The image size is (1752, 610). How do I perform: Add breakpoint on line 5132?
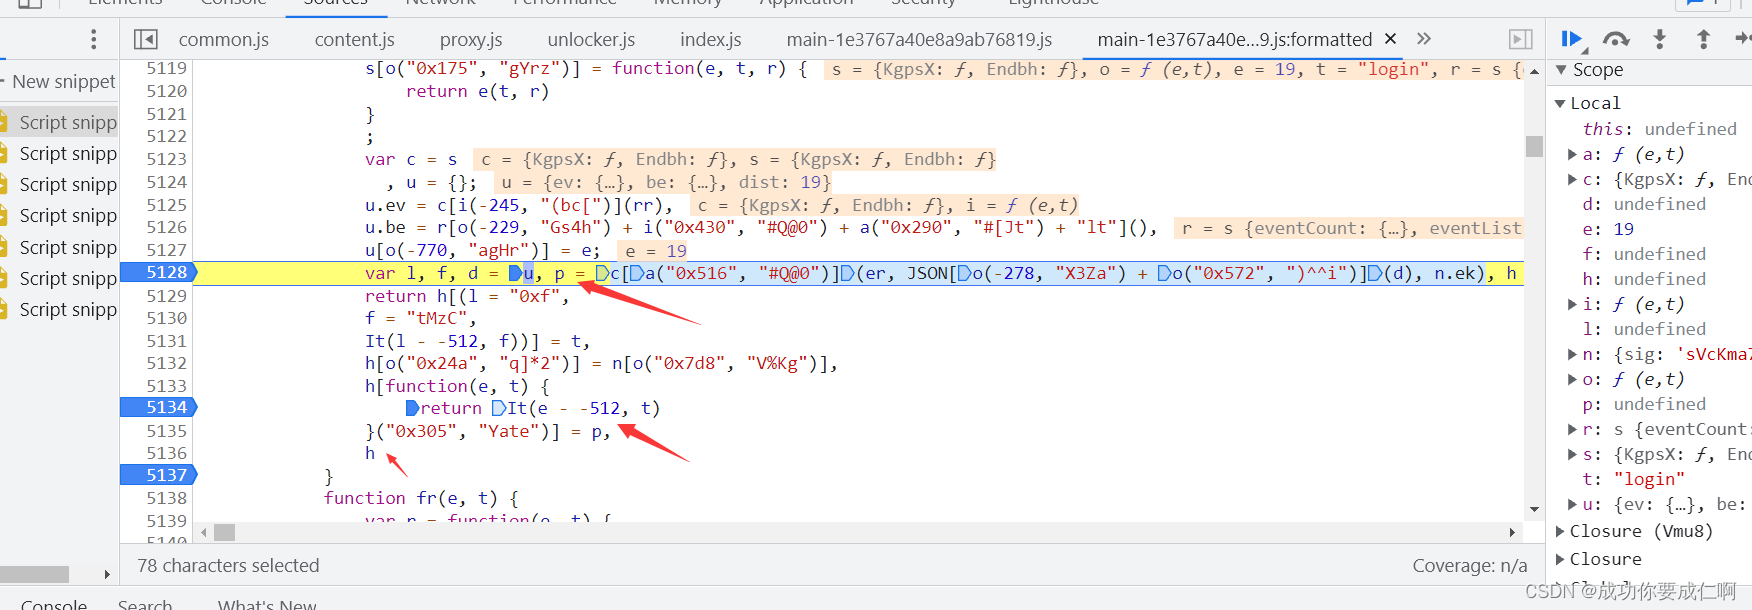[x=166, y=362]
